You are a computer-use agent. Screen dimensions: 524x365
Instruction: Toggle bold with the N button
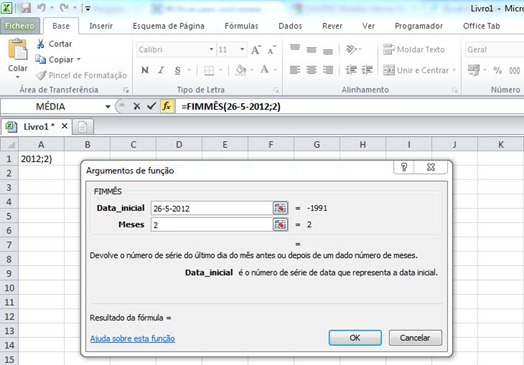click(145, 70)
